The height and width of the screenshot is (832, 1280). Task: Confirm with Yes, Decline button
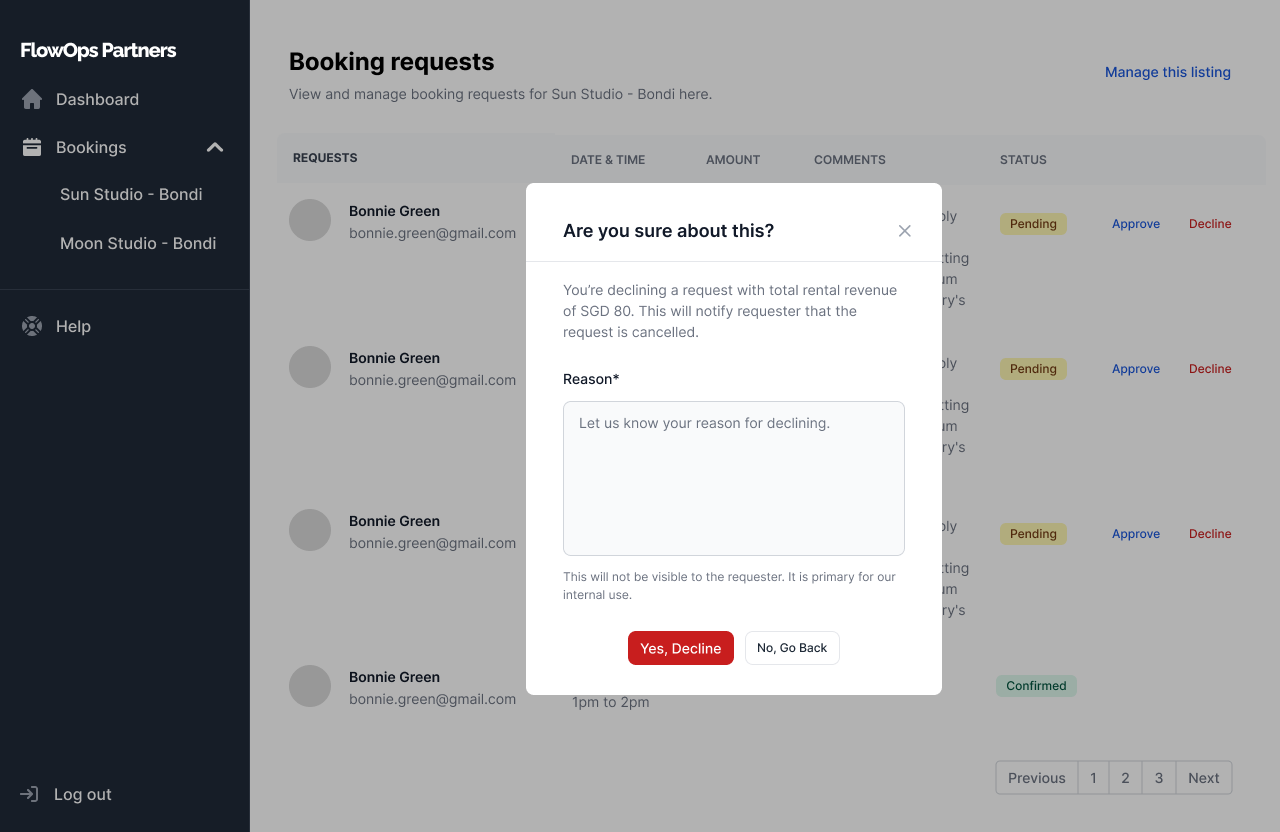point(681,648)
